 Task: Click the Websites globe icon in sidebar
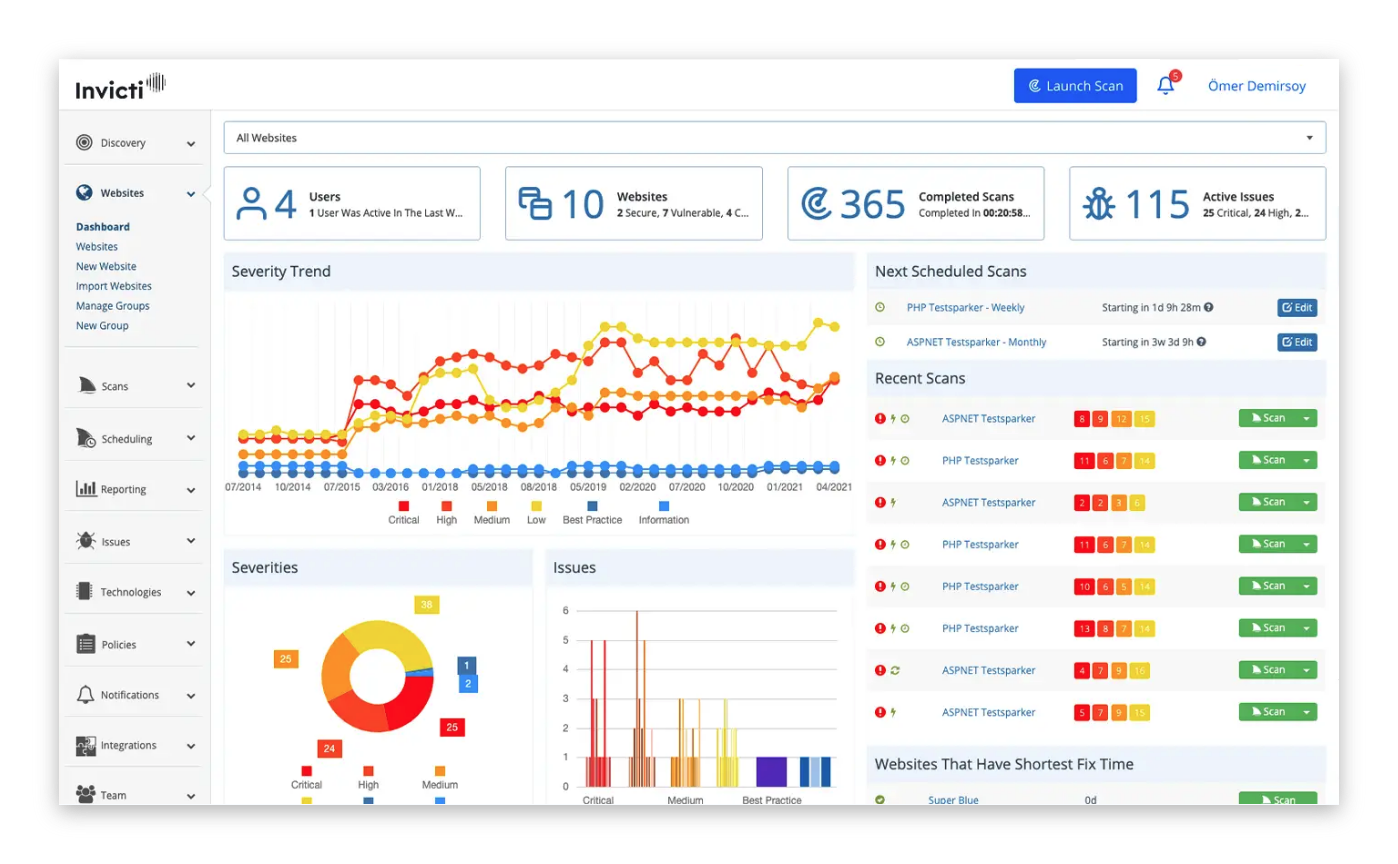84,193
